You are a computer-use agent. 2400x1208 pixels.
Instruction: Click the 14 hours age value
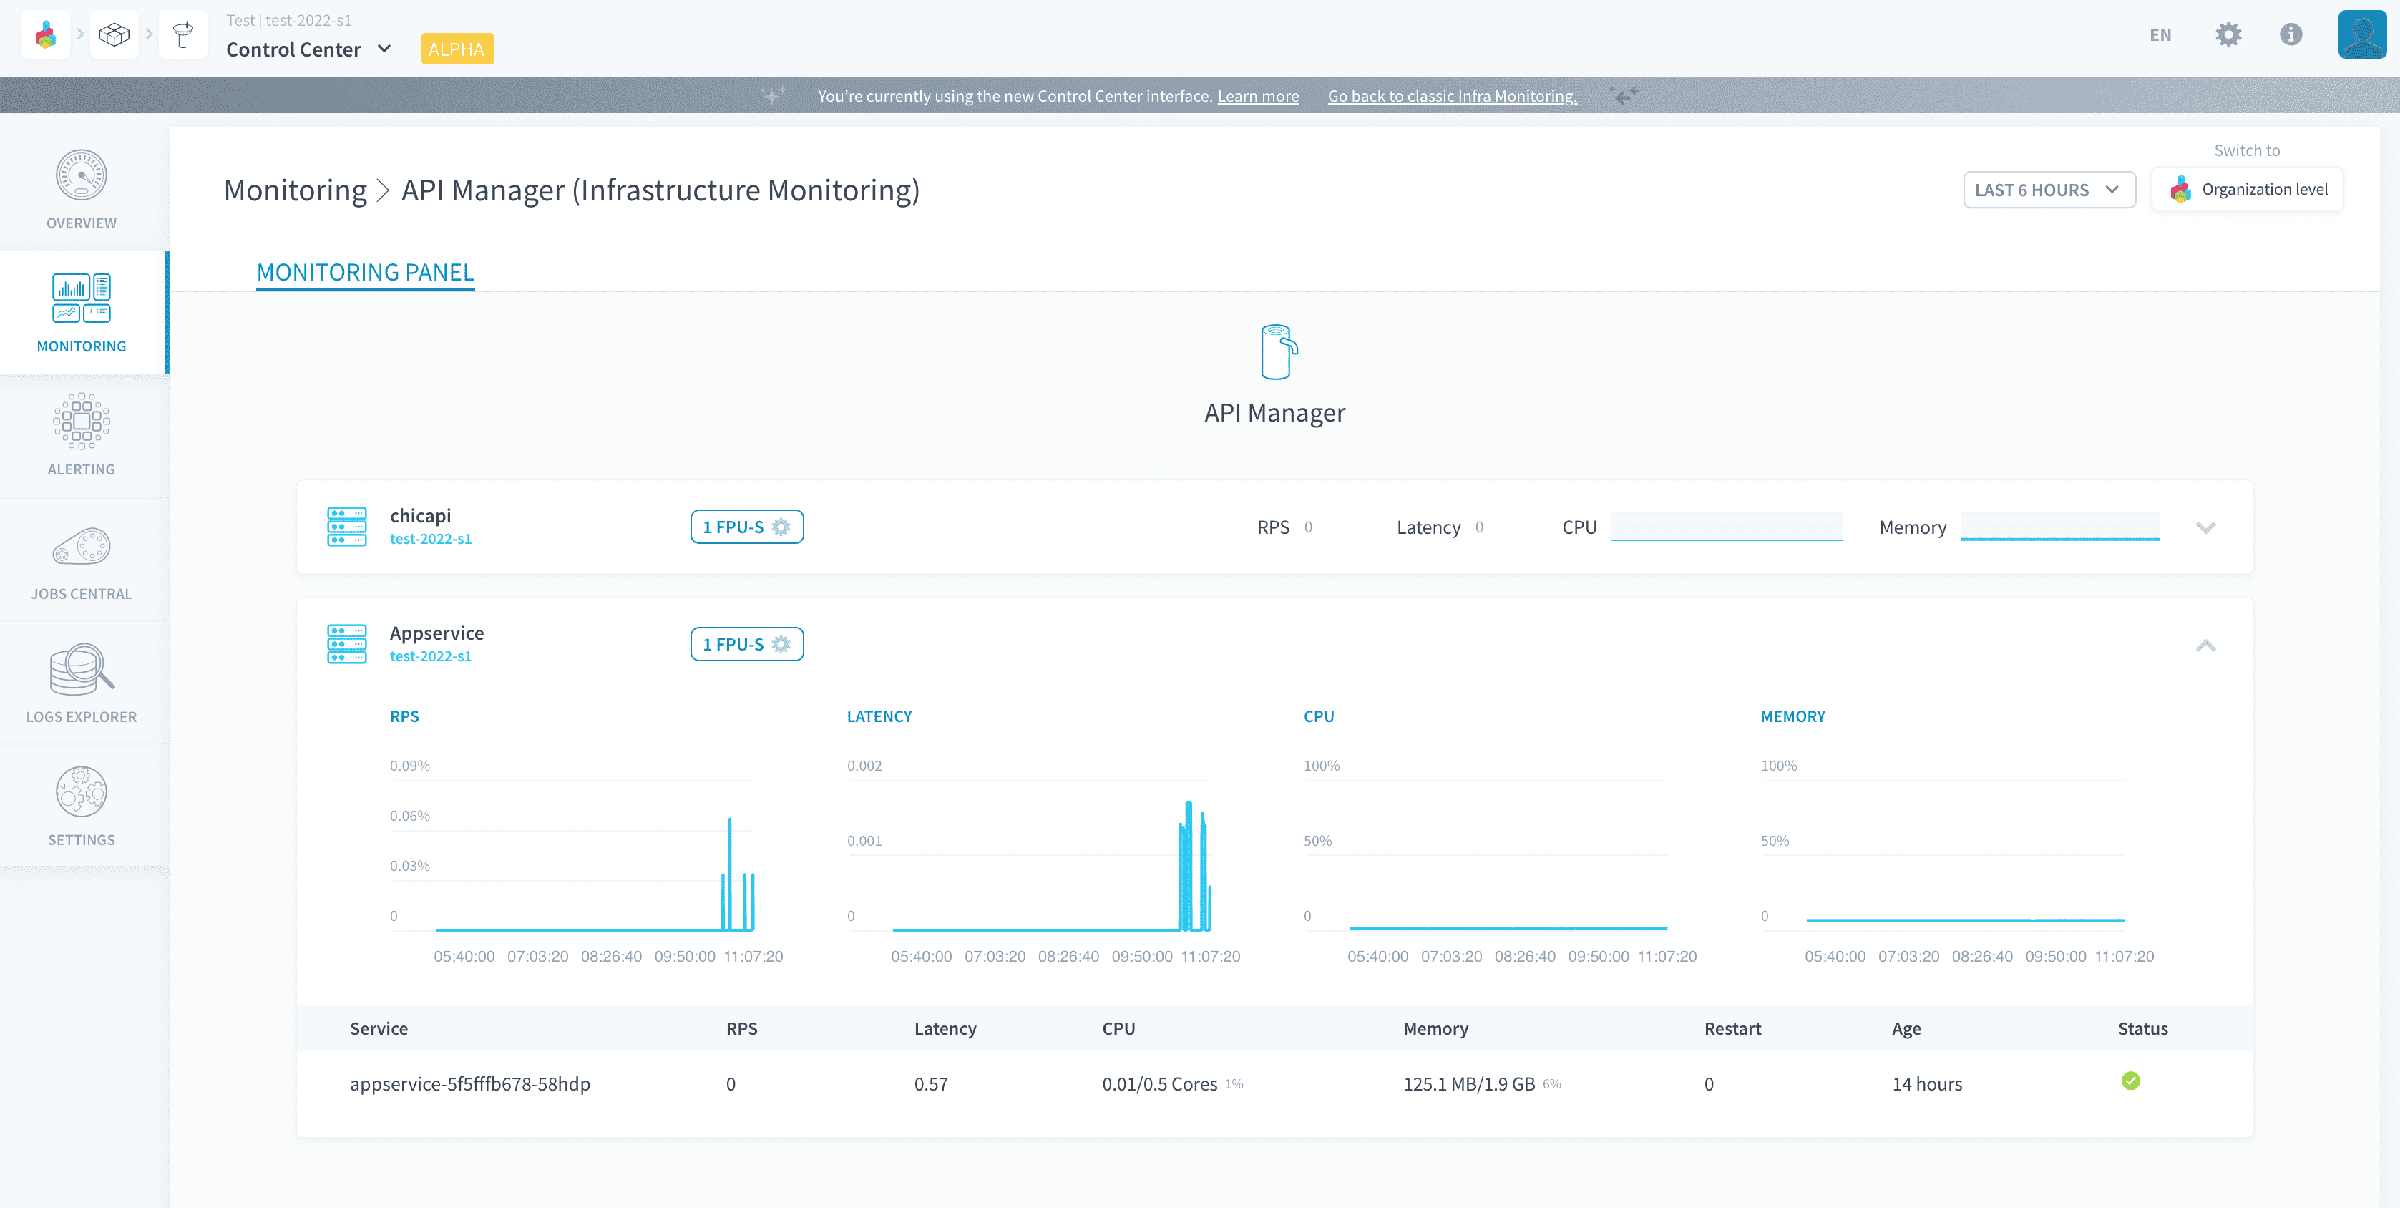click(x=1927, y=1084)
